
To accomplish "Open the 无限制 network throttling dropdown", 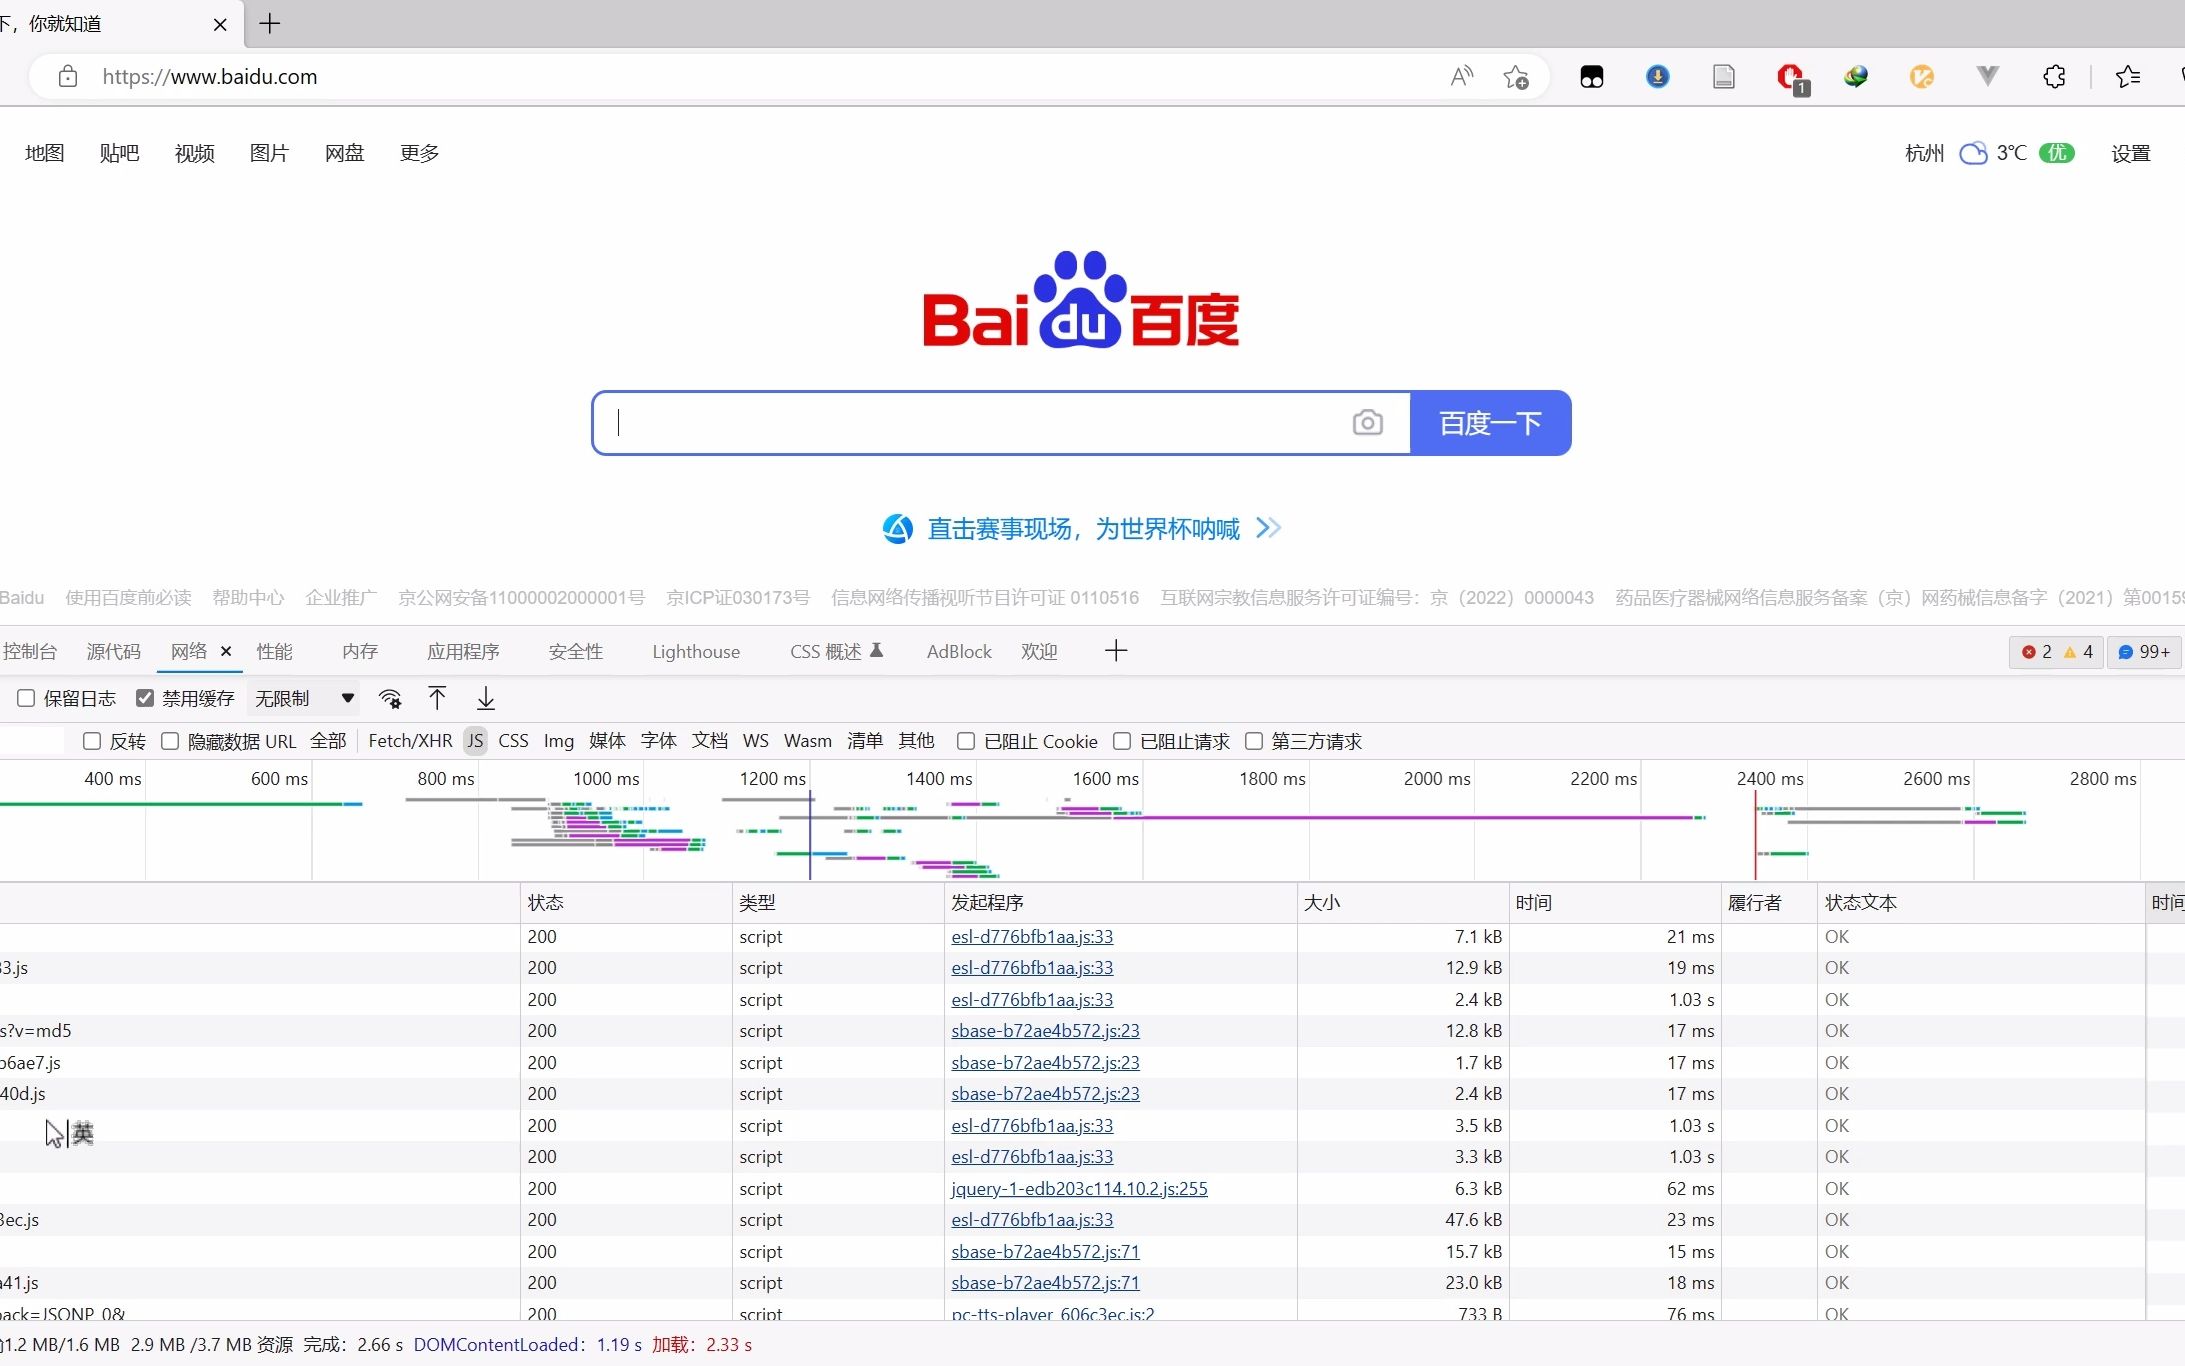I will point(303,698).
